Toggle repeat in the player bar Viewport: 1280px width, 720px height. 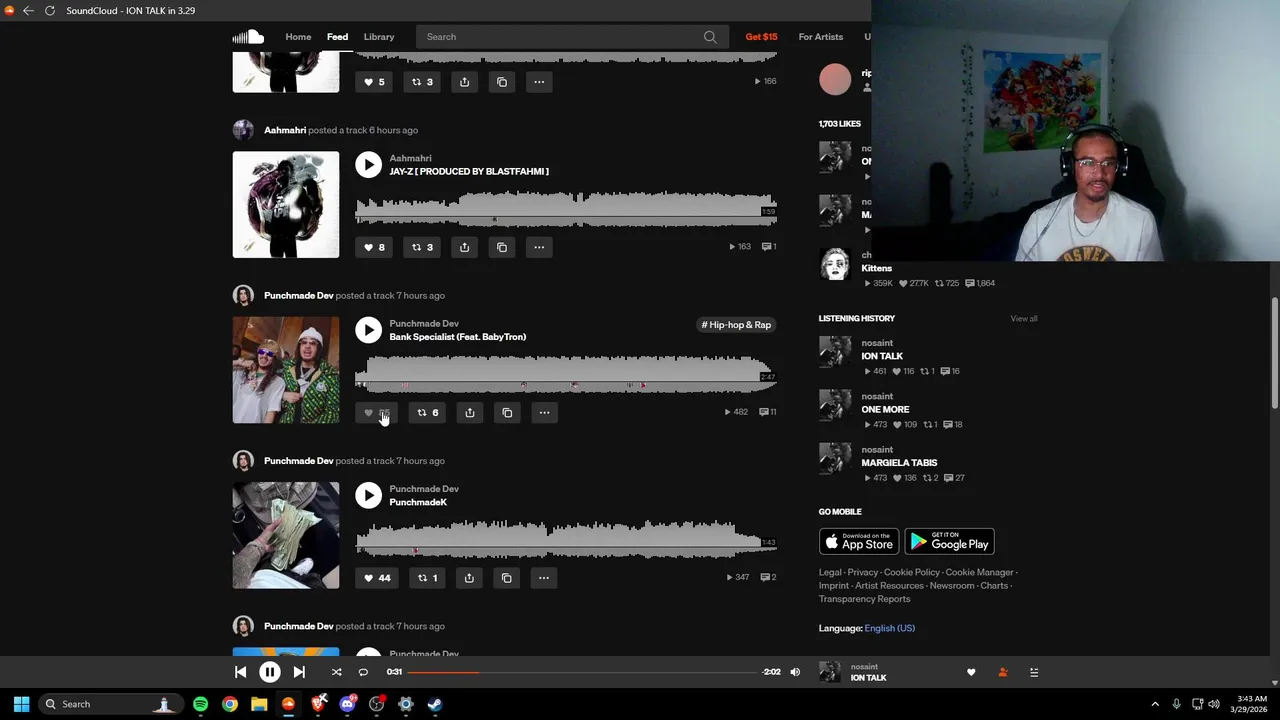point(363,672)
